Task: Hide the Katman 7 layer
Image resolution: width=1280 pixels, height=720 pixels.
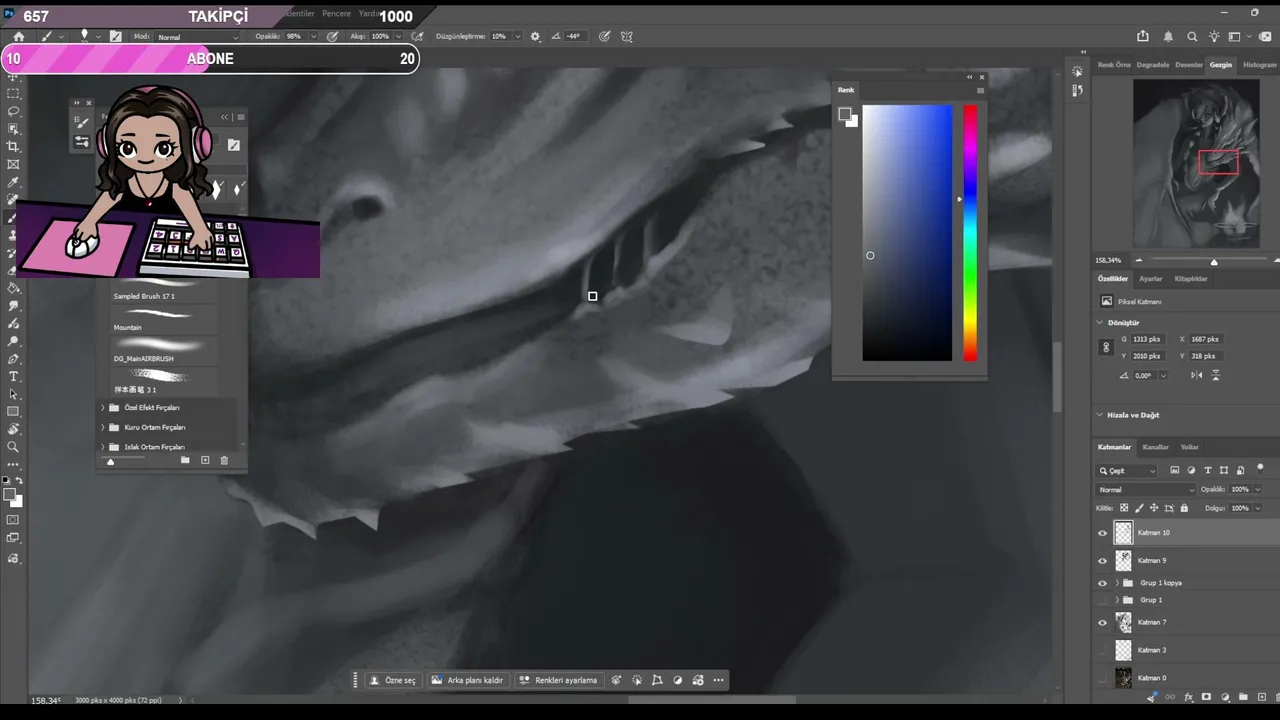Action: pyautogui.click(x=1103, y=622)
